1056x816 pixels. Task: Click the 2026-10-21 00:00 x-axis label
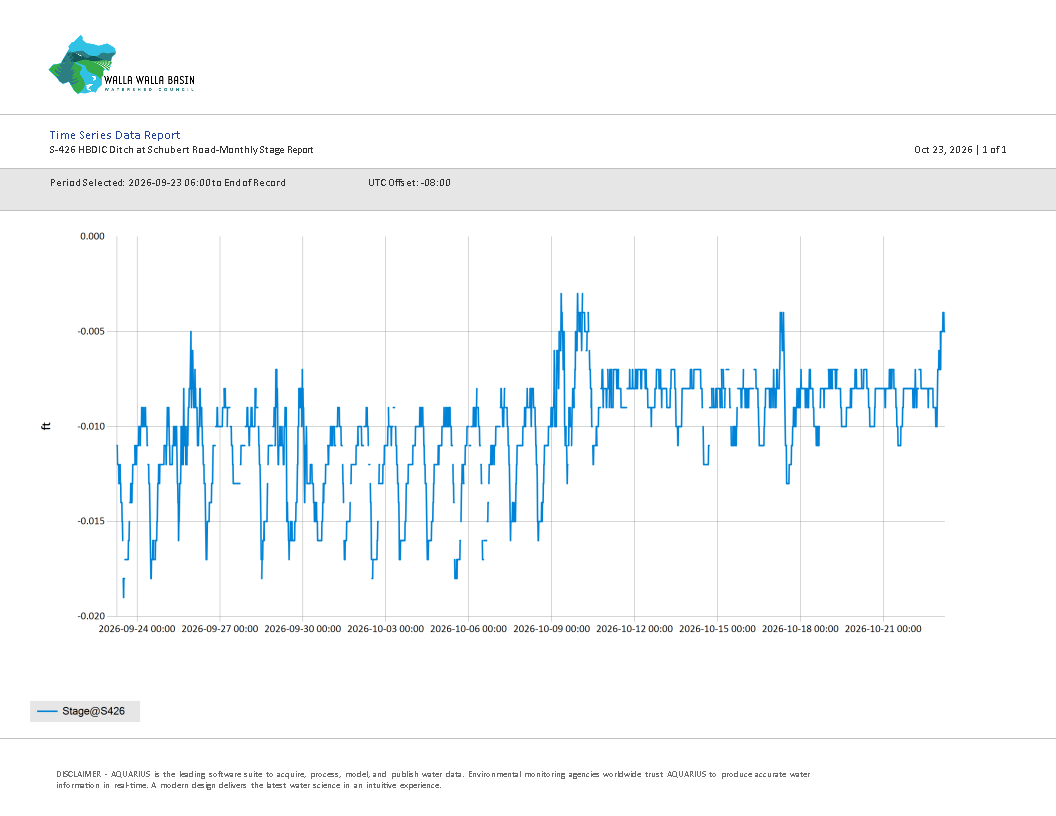[x=883, y=629]
